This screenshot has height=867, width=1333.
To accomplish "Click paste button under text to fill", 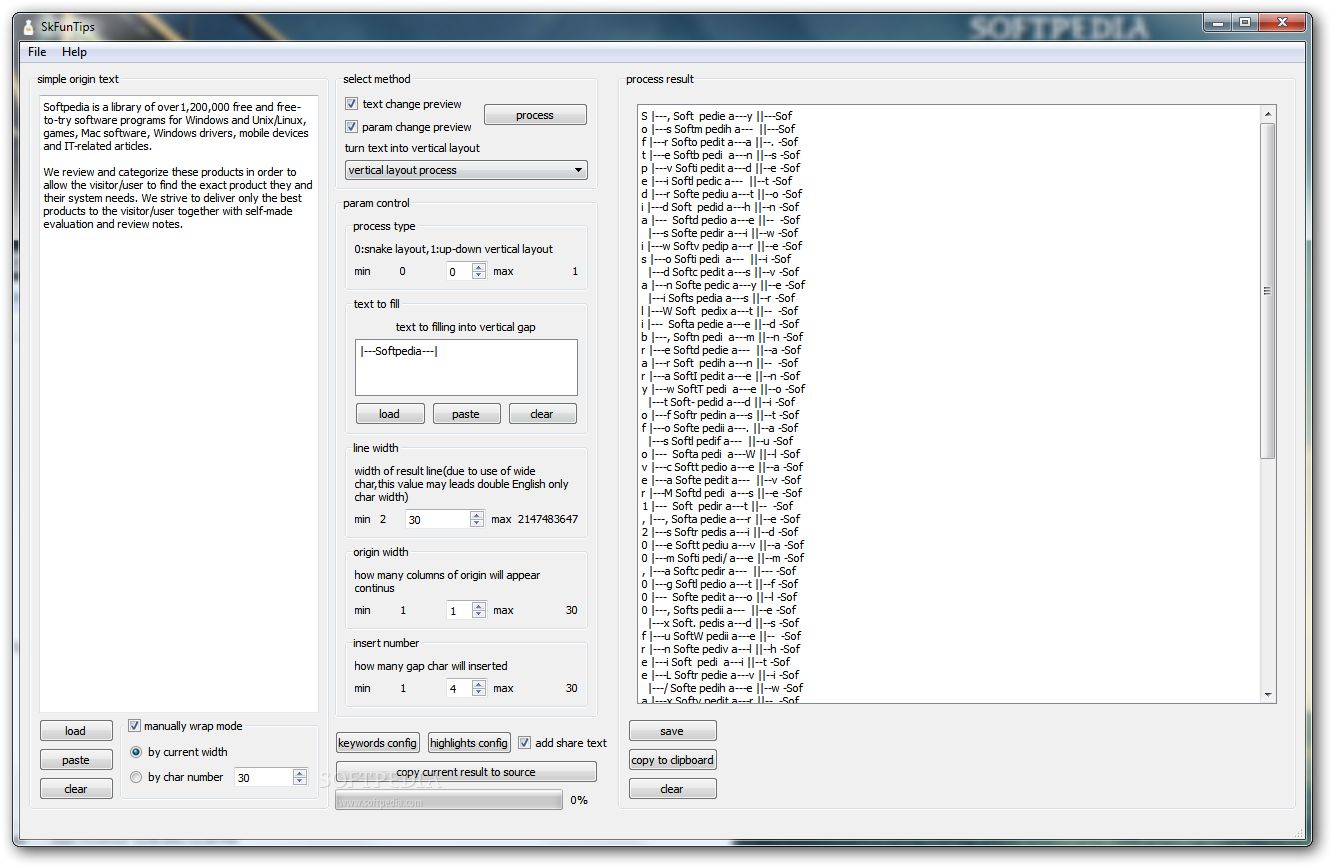I will [466, 414].
